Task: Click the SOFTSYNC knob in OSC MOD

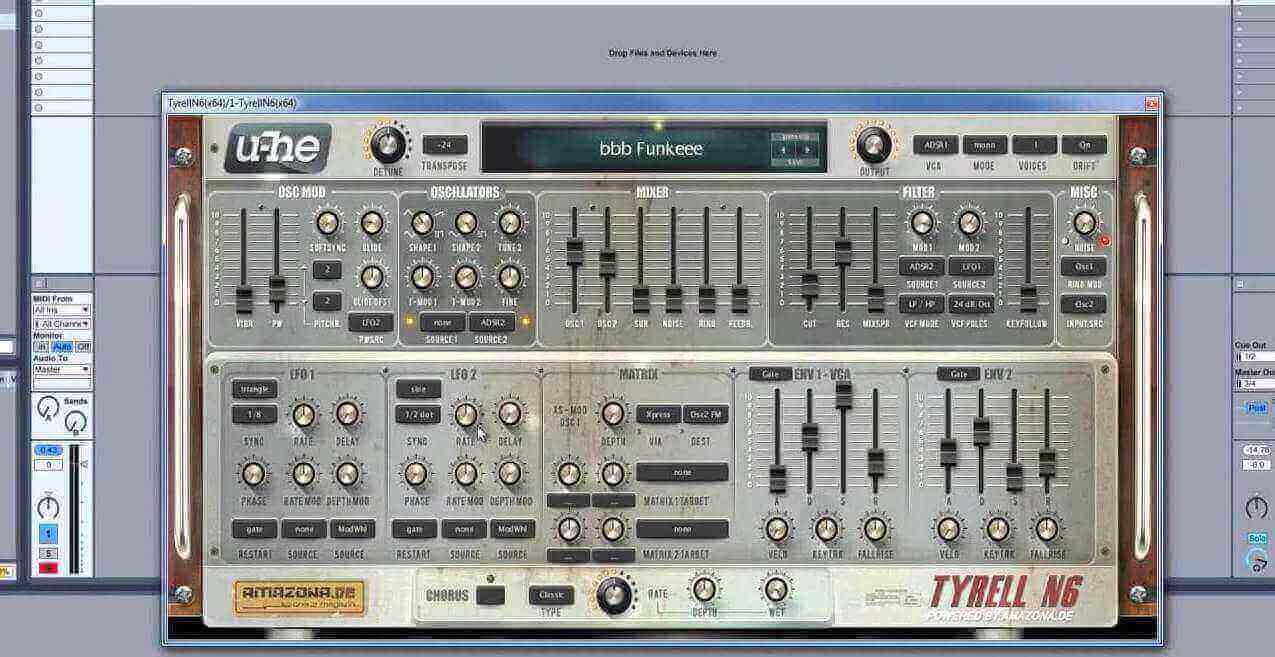Action: point(326,223)
